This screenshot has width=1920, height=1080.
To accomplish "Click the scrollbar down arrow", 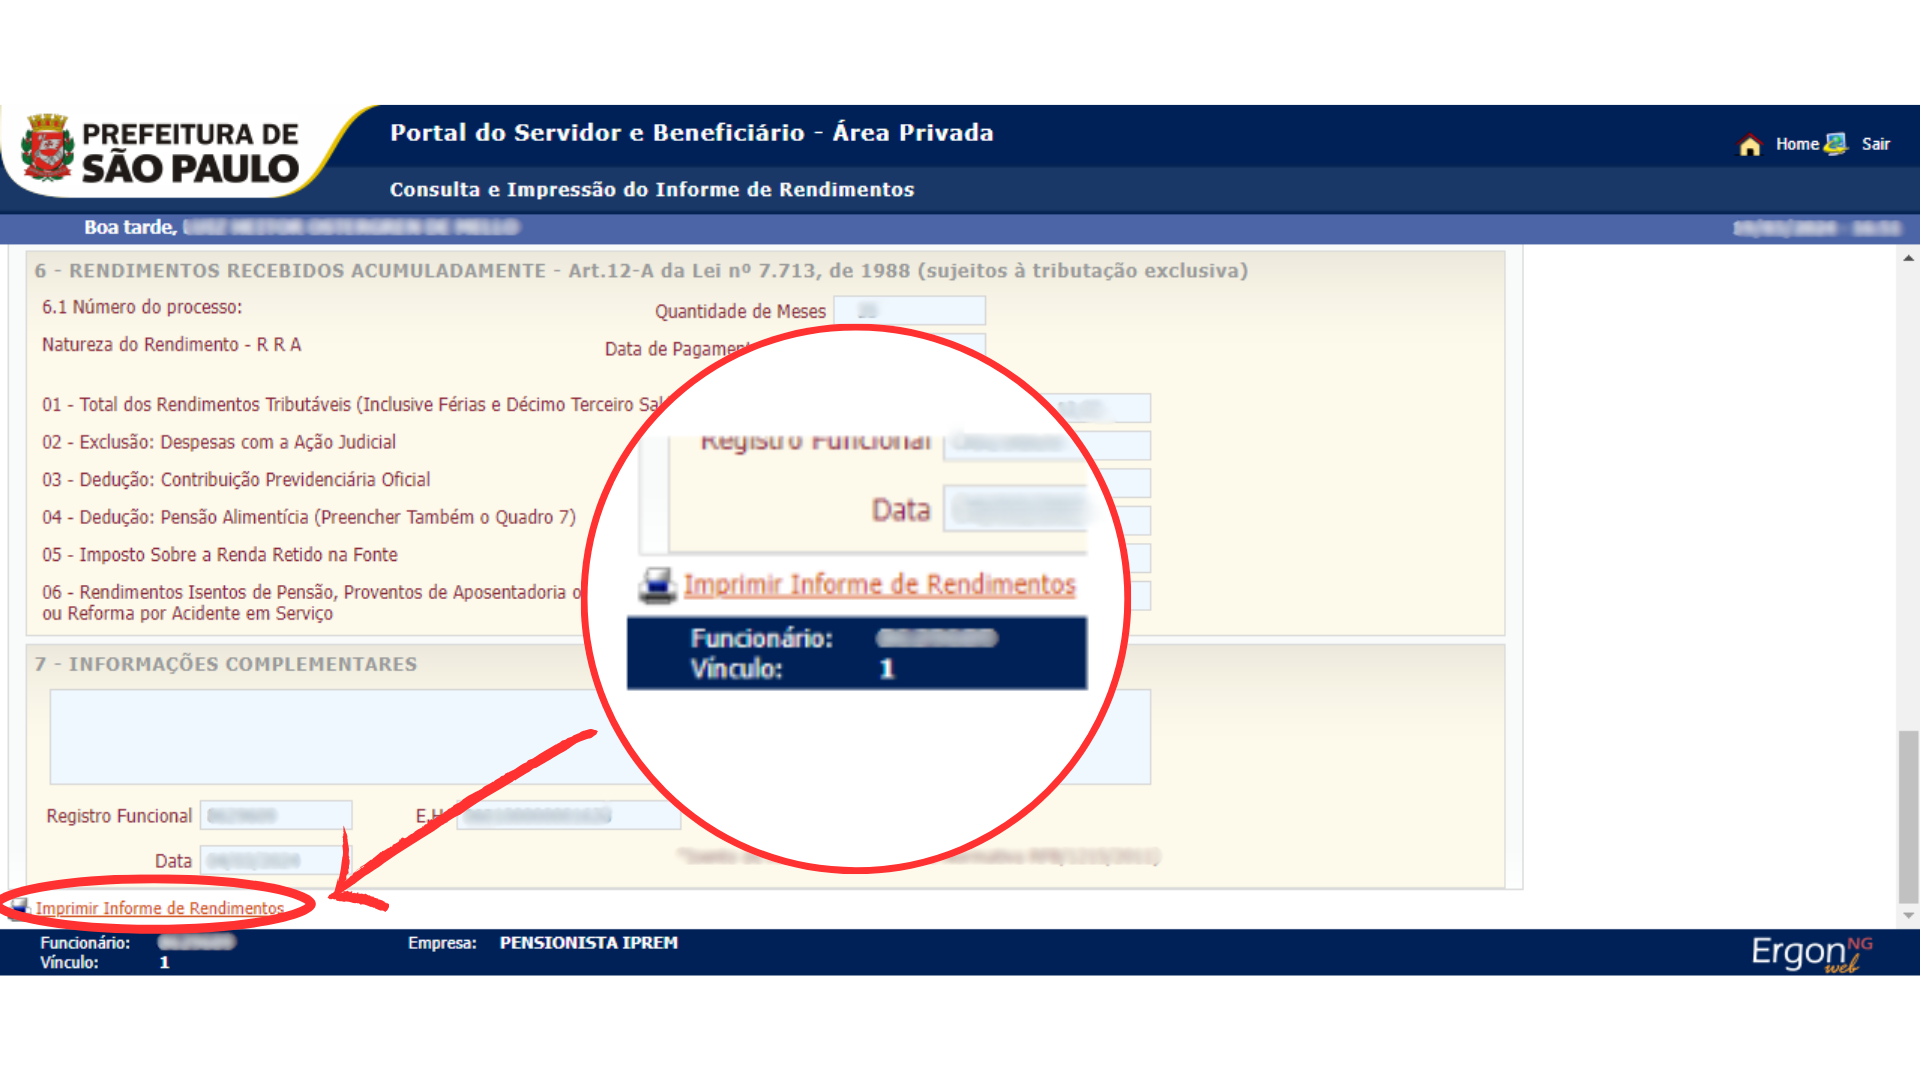I will pos(1909,915).
